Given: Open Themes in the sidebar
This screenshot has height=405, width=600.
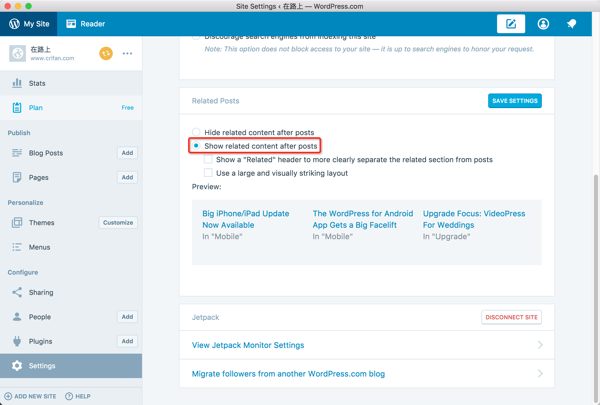Looking at the screenshot, I should point(42,222).
